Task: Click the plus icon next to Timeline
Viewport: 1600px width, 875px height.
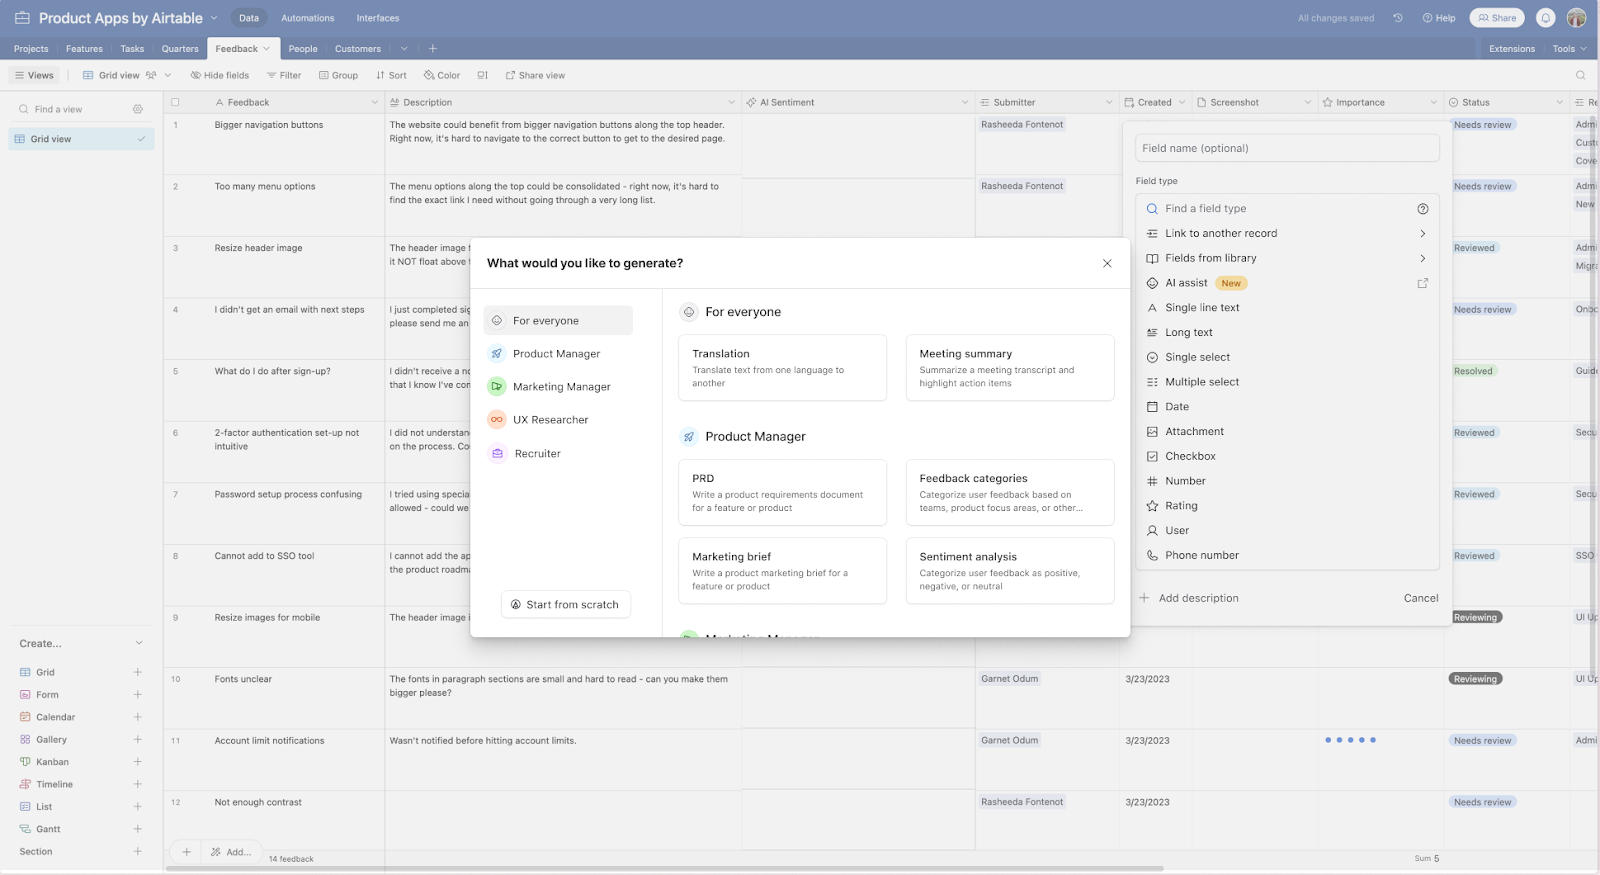Action: pos(138,784)
